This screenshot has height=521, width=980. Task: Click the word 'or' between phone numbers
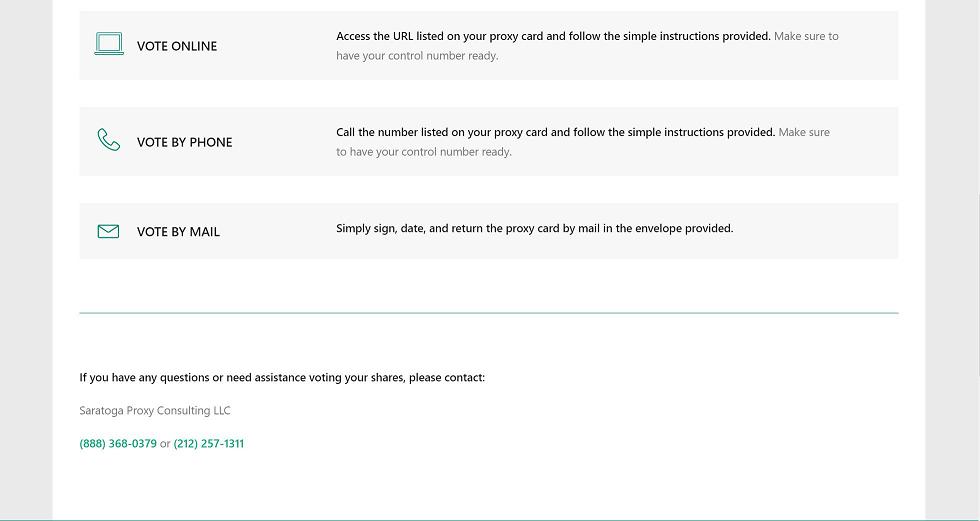[165, 444]
